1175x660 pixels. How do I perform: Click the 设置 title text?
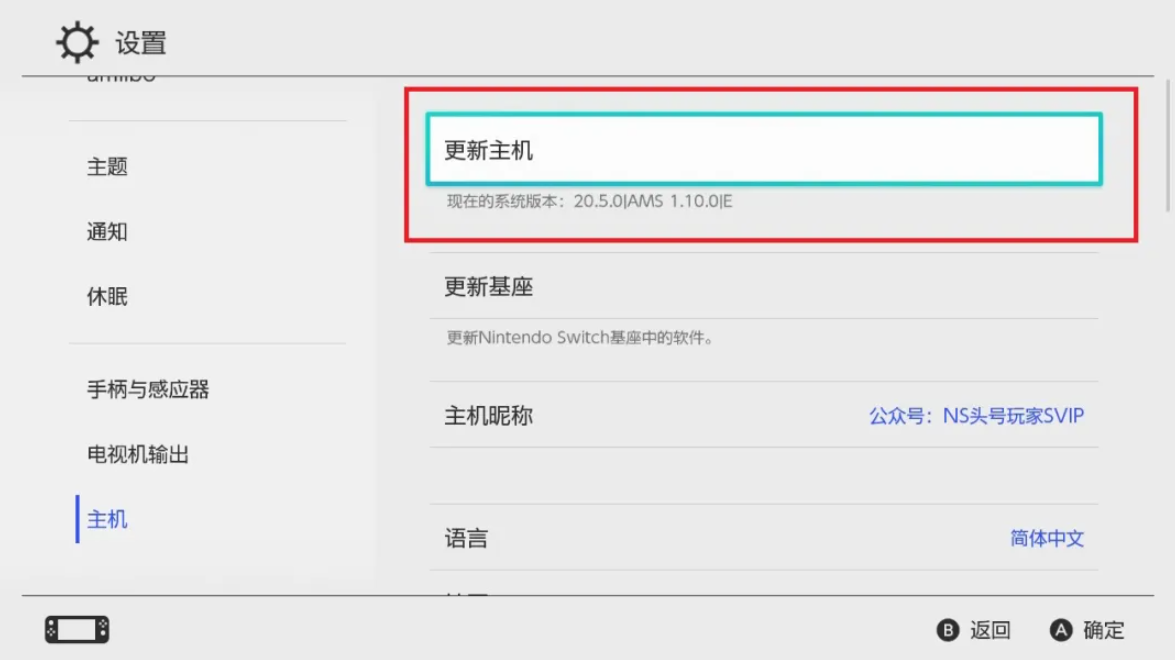(x=141, y=43)
